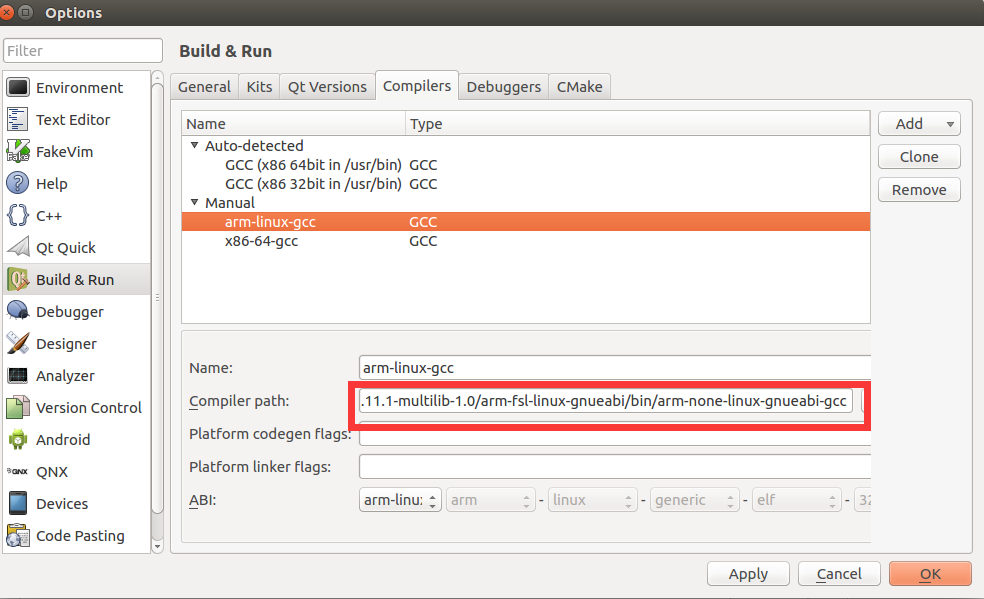Open the ABI architecture dropdown showing arm
The height and width of the screenshot is (599, 984).
point(490,499)
